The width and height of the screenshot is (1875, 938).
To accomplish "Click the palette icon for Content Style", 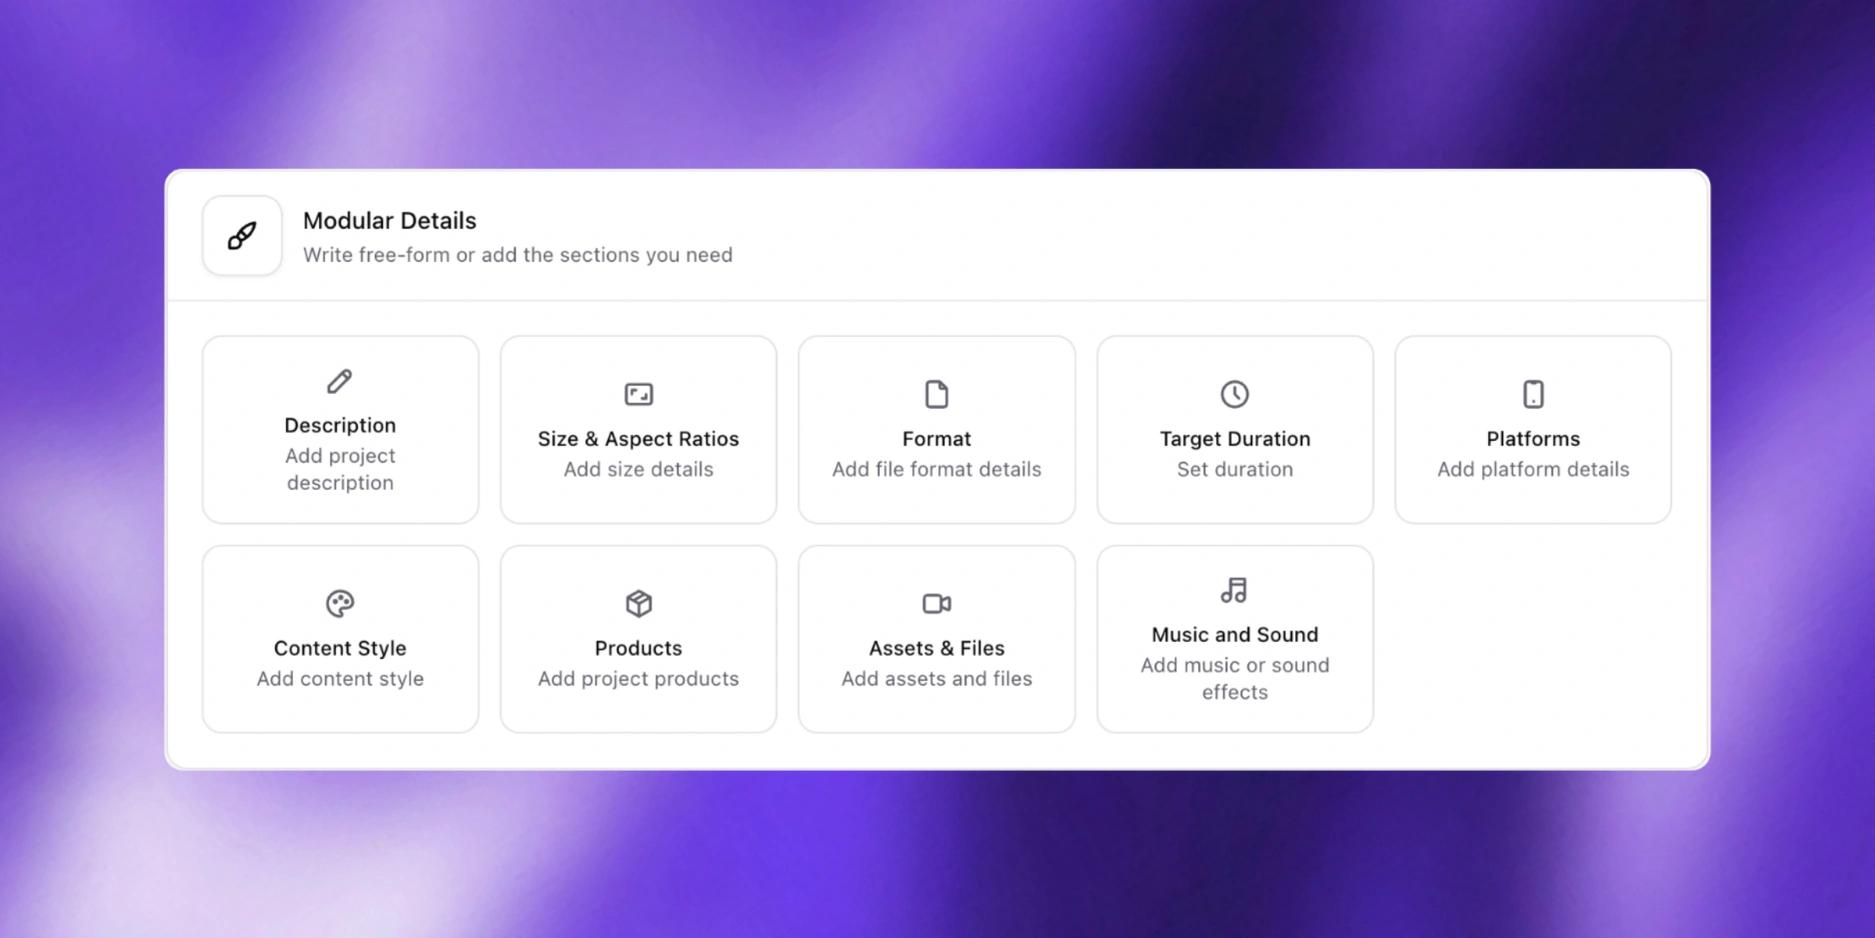I will (x=340, y=603).
